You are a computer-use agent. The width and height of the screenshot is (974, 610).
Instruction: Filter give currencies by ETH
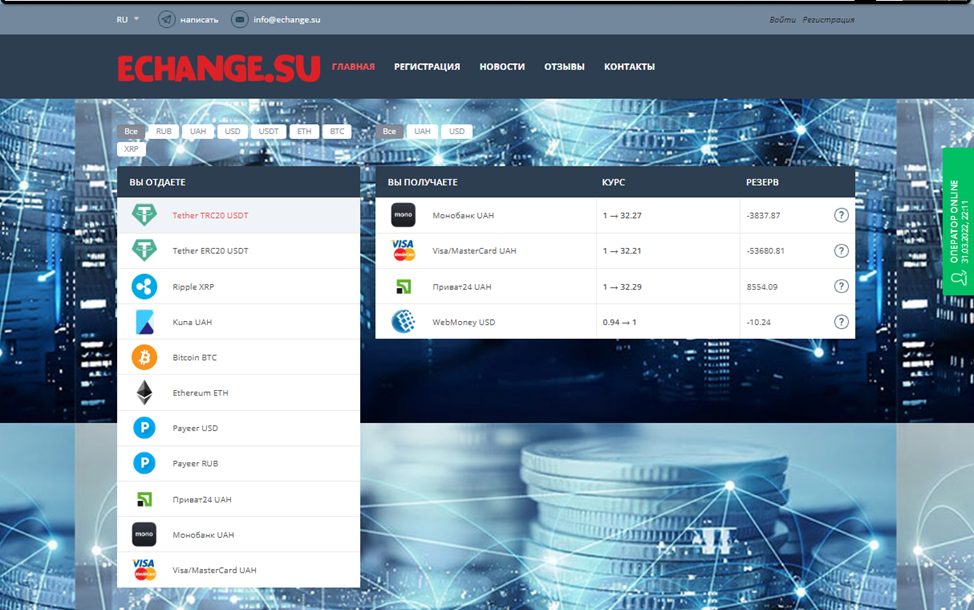[x=304, y=131]
